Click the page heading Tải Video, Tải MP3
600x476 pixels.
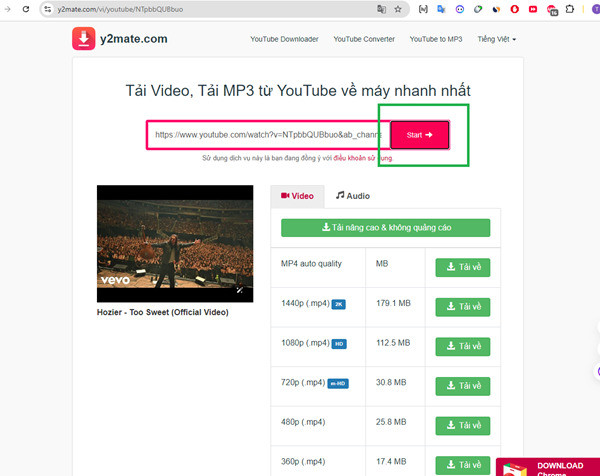click(x=298, y=91)
